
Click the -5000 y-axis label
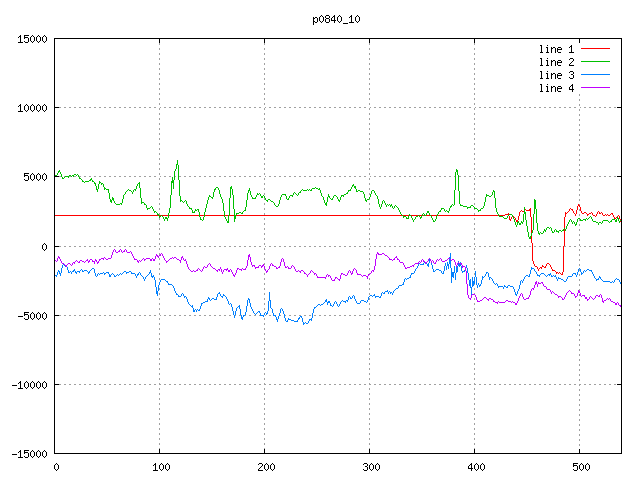(x=31, y=316)
